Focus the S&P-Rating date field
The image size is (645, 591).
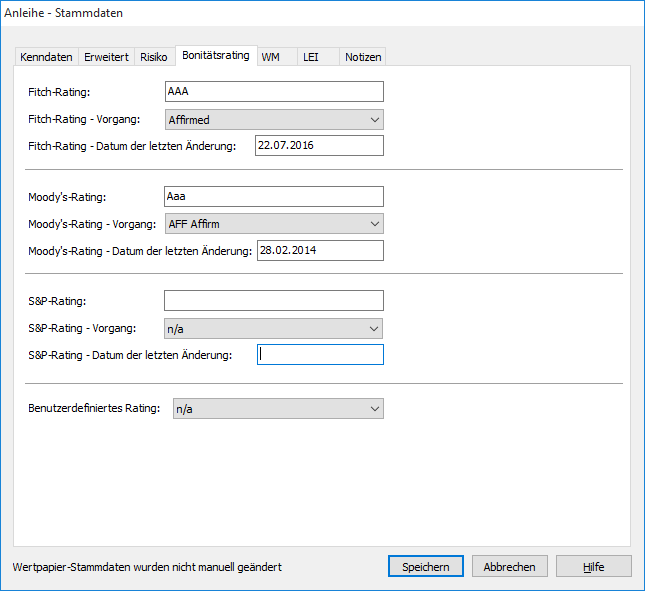coord(320,354)
